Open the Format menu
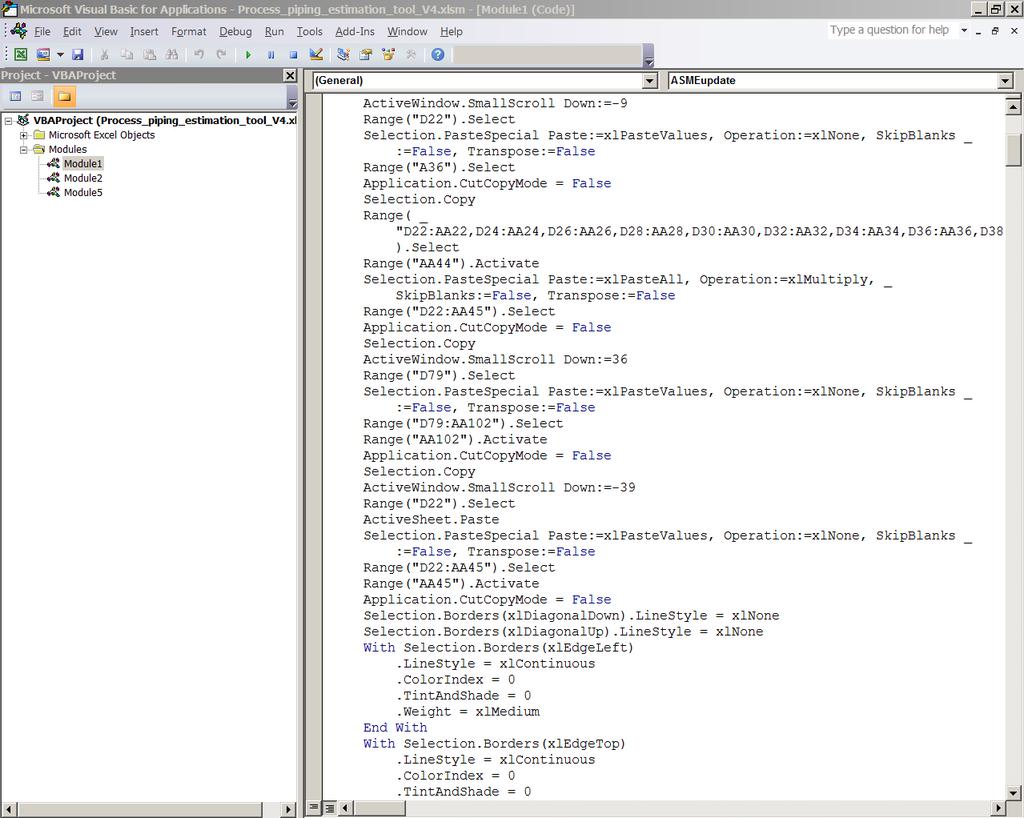Image resolution: width=1024 pixels, height=818 pixels. [x=189, y=31]
